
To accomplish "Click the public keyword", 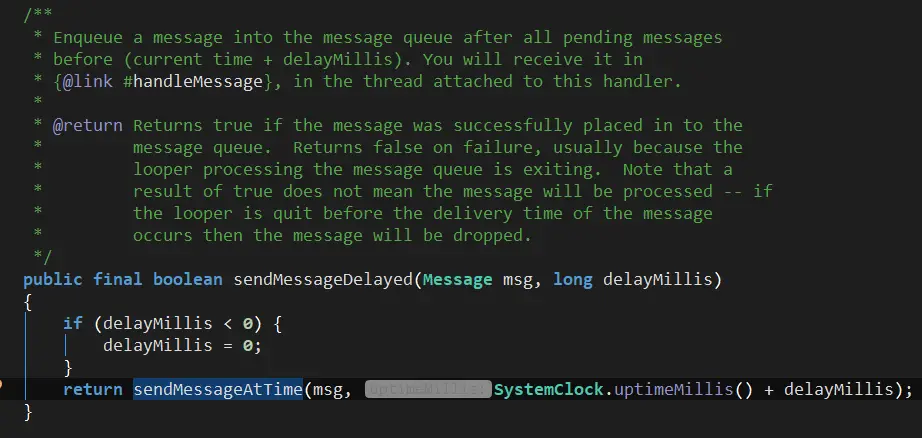I will (x=53, y=279).
